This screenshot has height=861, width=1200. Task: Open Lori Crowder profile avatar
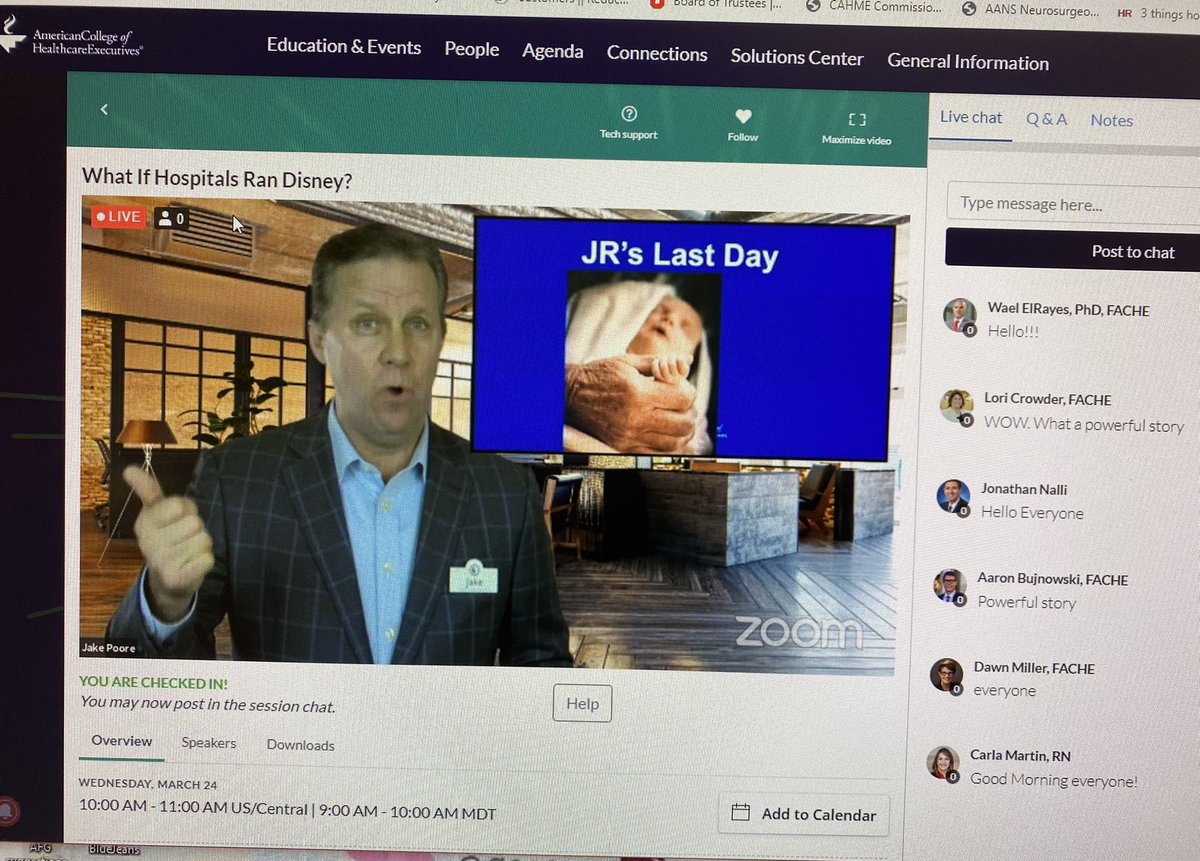tap(957, 405)
